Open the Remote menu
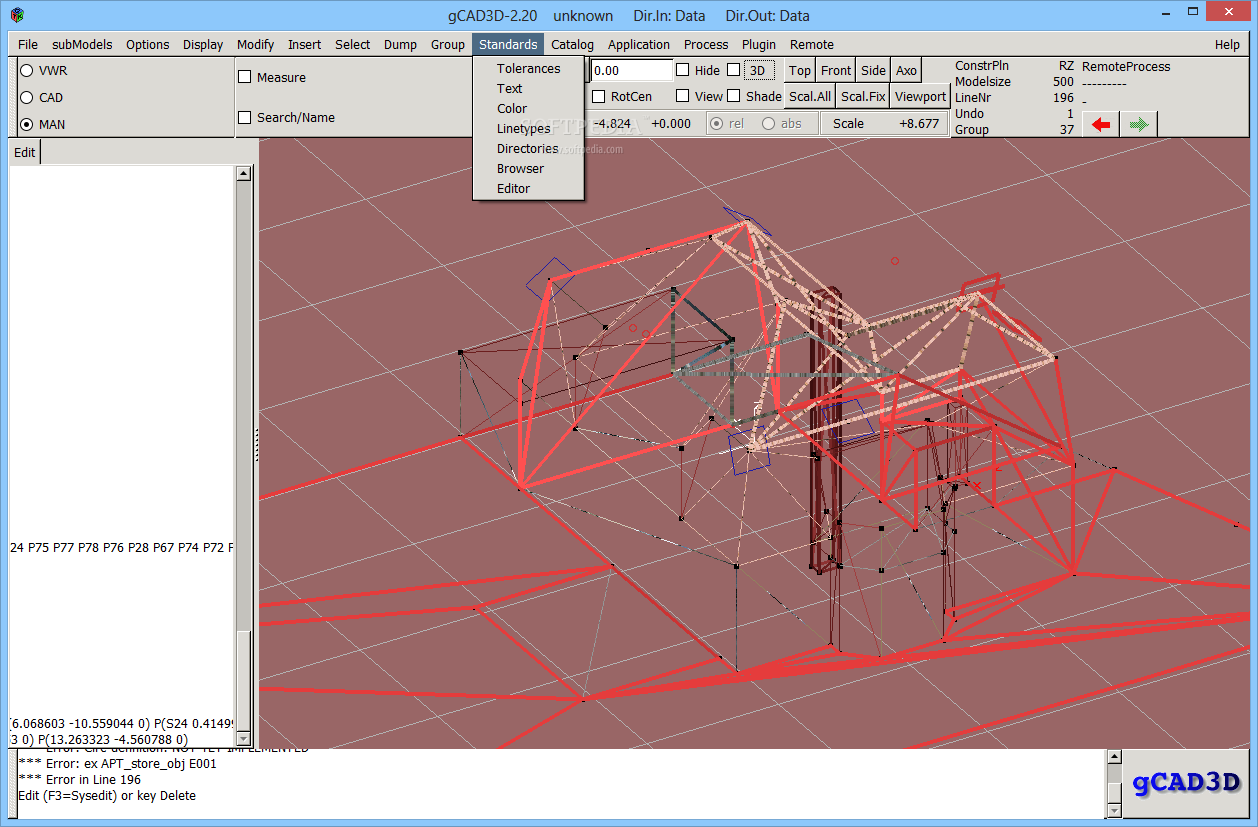 click(x=812, y=44)
